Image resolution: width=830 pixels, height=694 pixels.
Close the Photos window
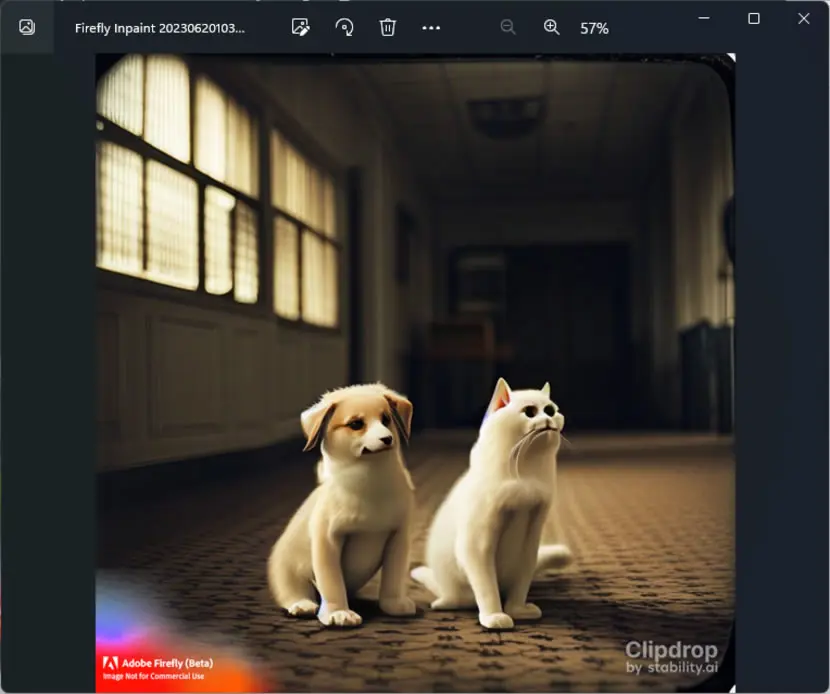click(x=804, y=19)
